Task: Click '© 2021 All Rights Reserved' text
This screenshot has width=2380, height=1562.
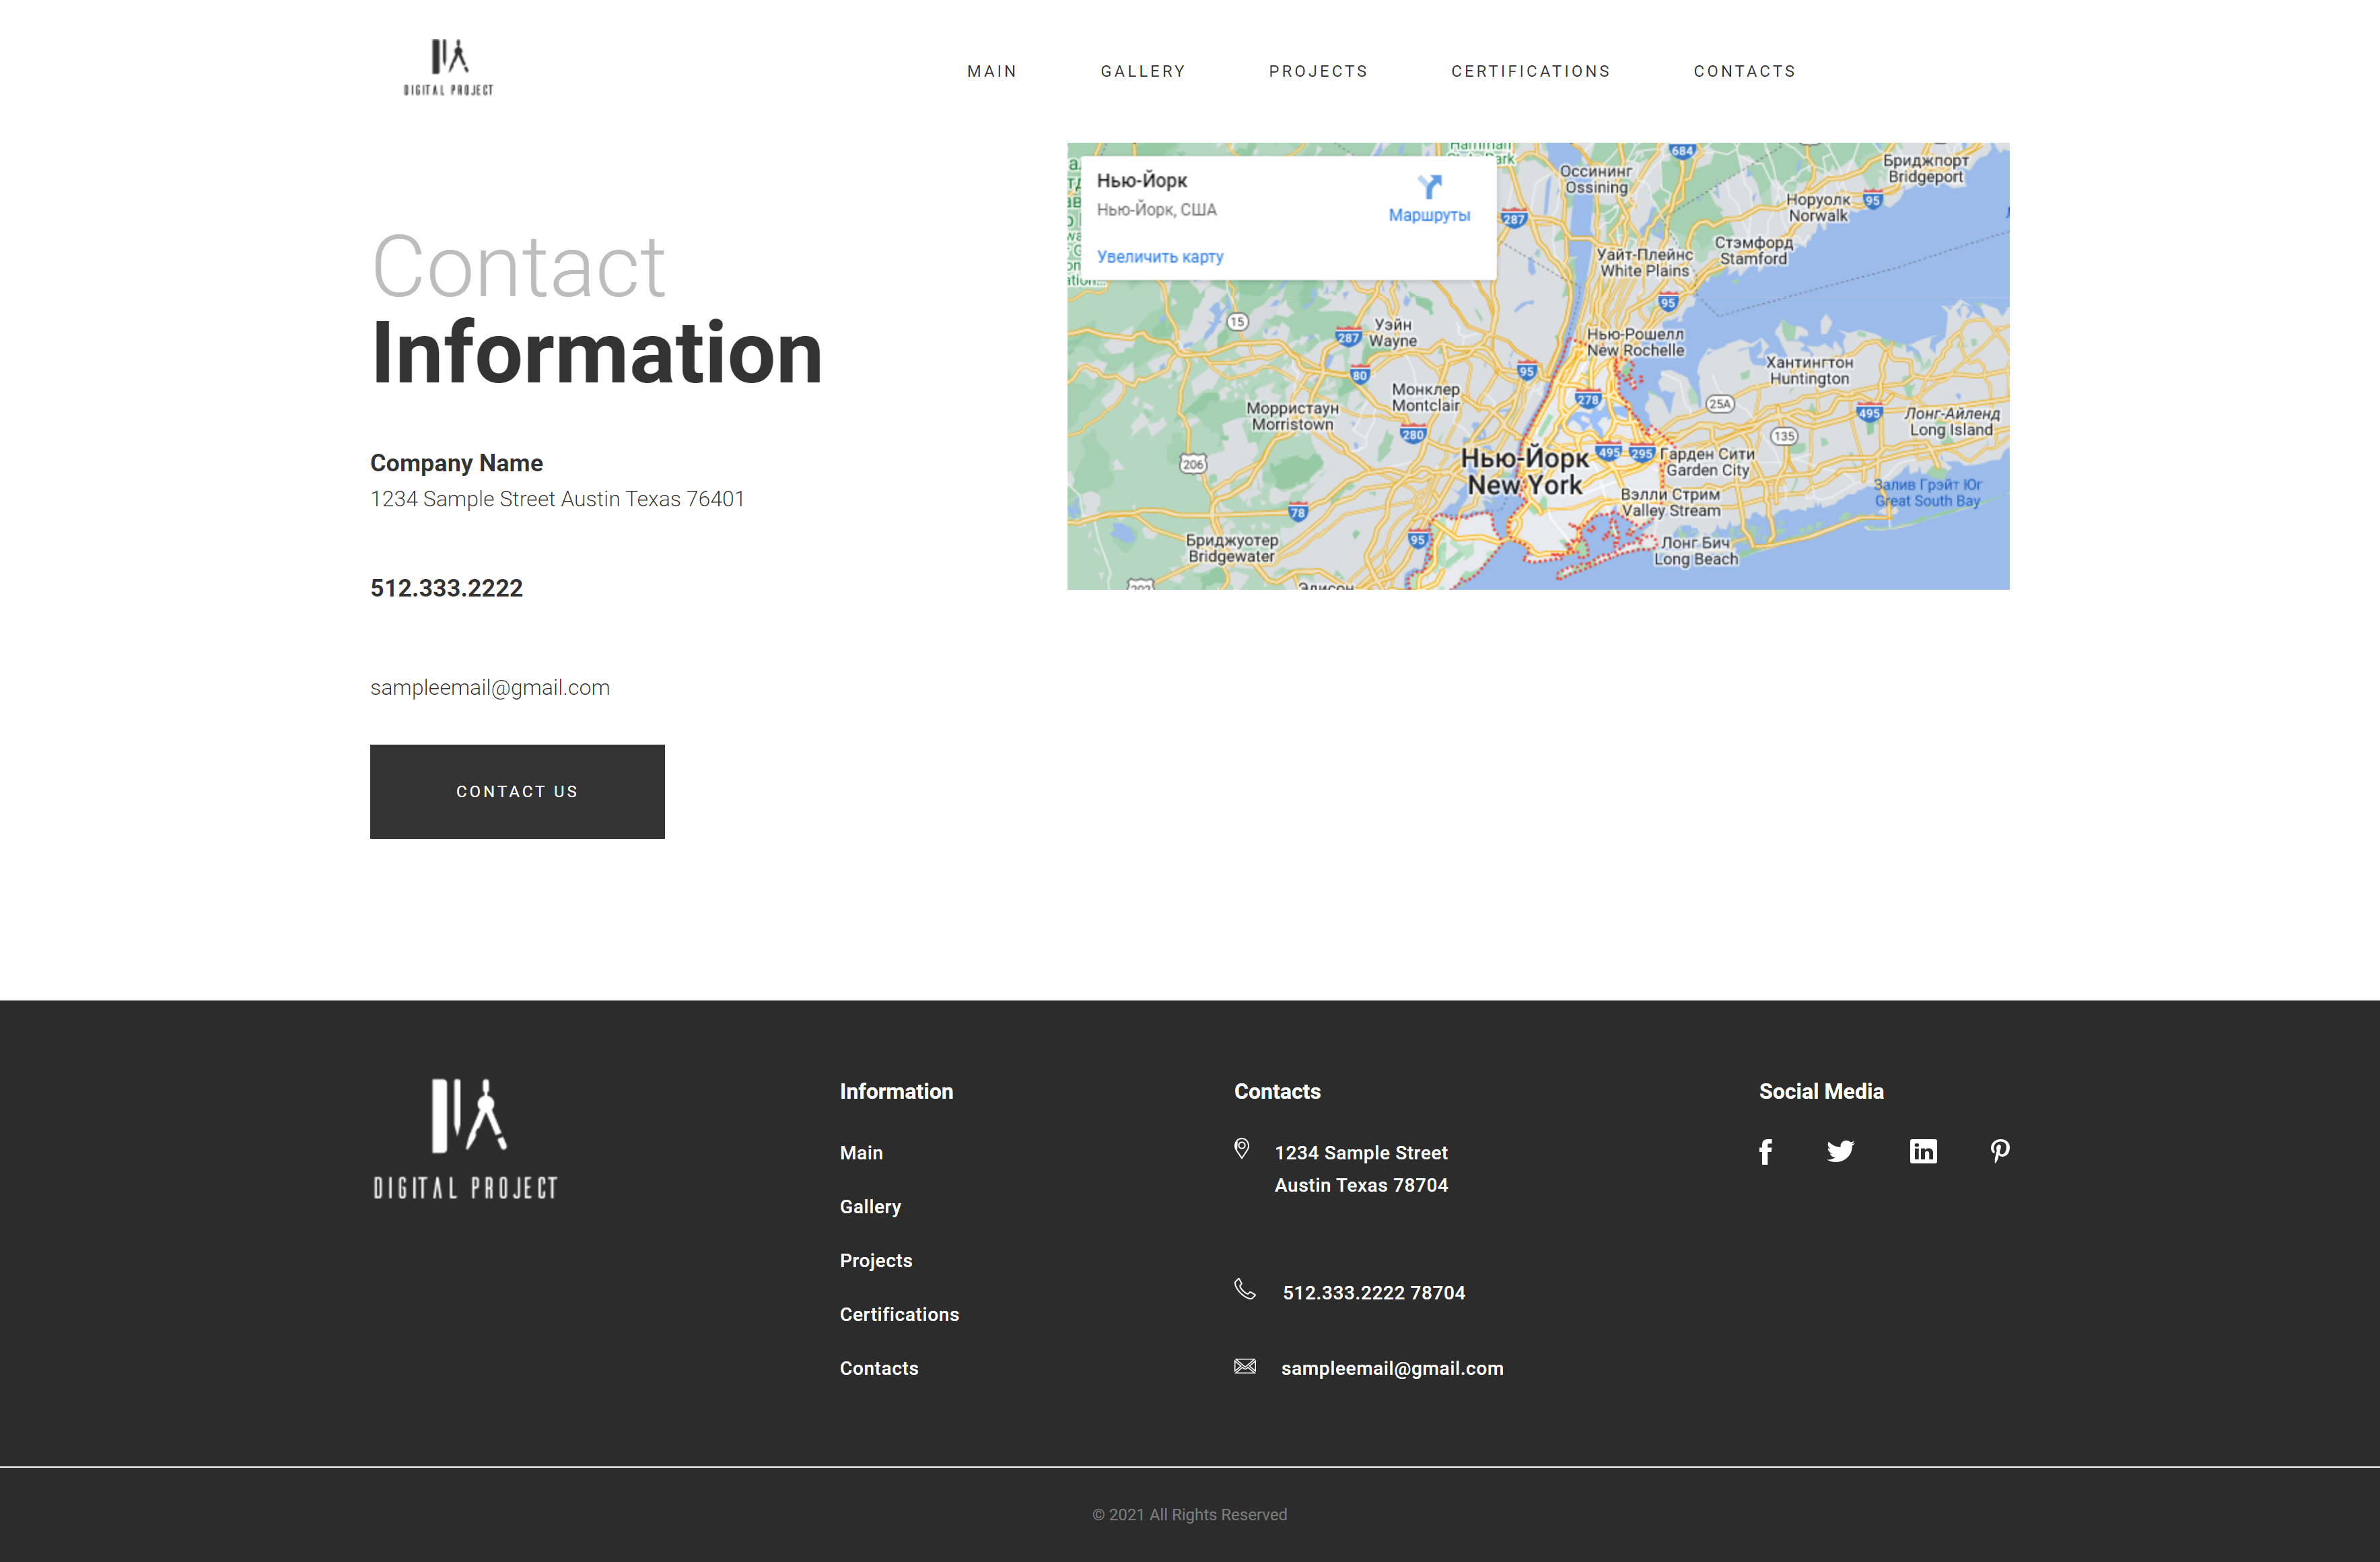Action: pos(1190,1515)
